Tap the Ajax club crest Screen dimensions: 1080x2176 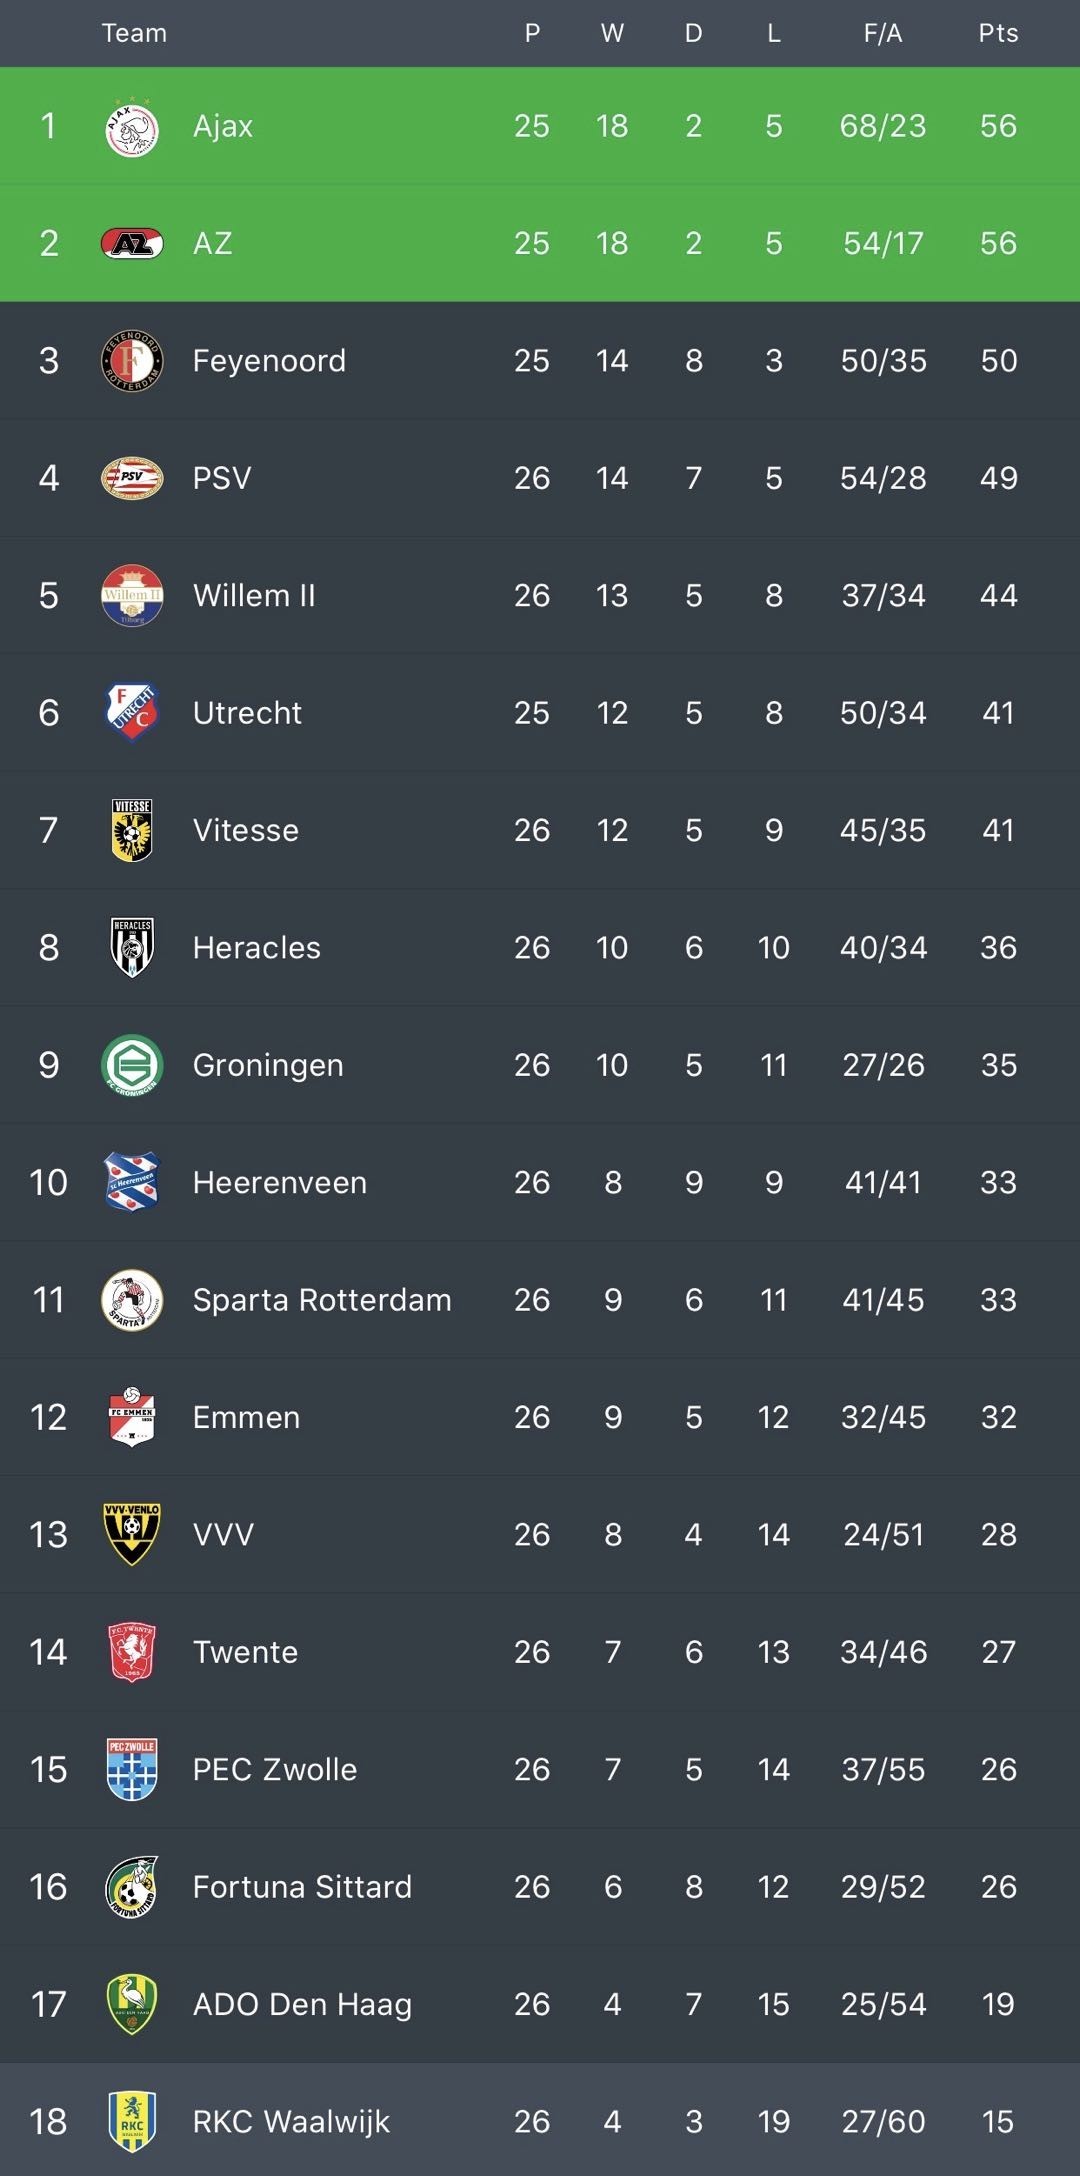[x=132, y=126]
